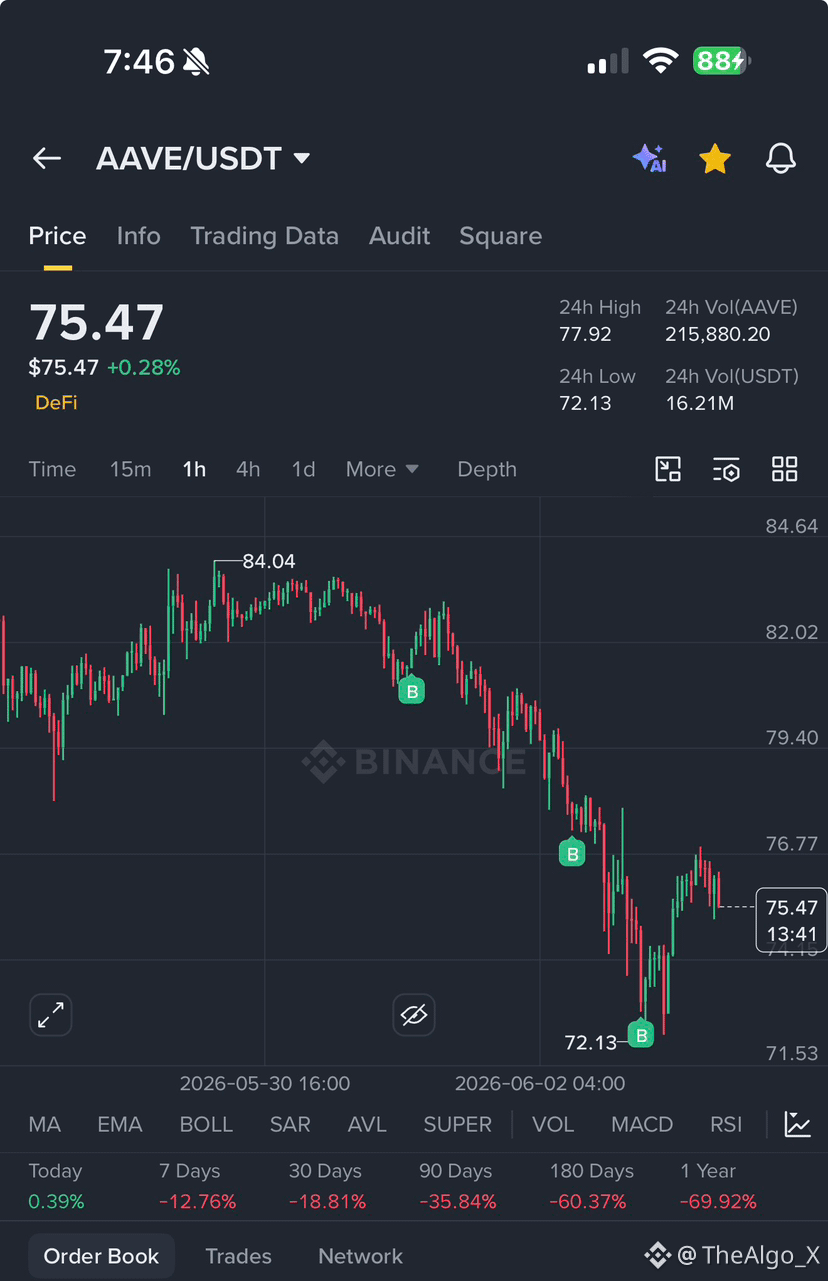Toggle chart visibility eye icon
Image resolution: width=828 pixels, height=1281 pixels.
413,1015
